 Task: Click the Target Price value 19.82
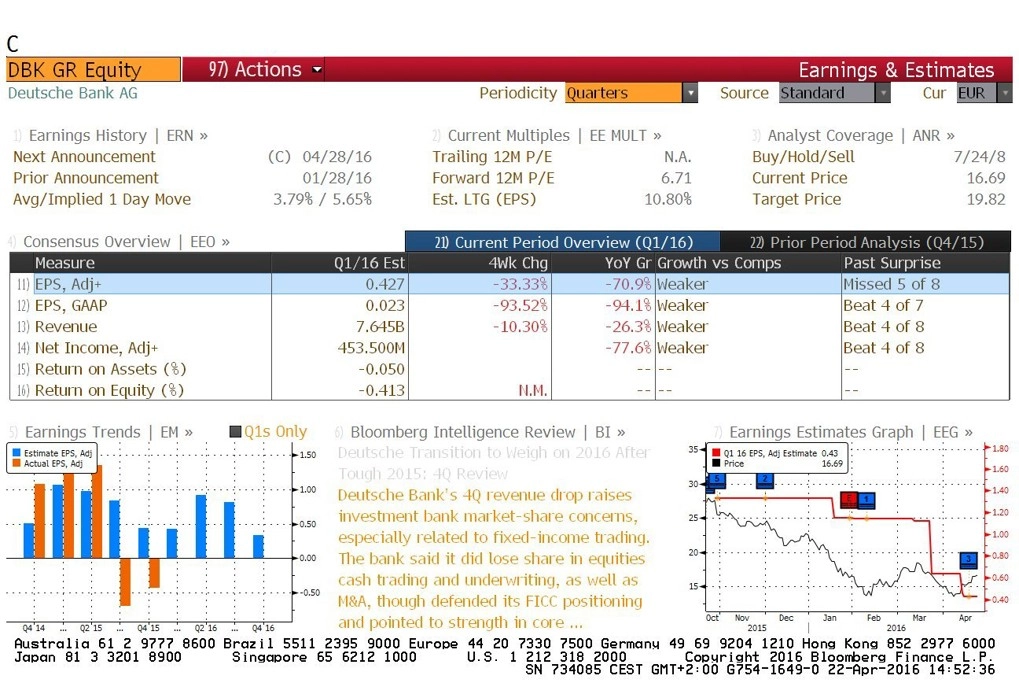pos(986,200)
